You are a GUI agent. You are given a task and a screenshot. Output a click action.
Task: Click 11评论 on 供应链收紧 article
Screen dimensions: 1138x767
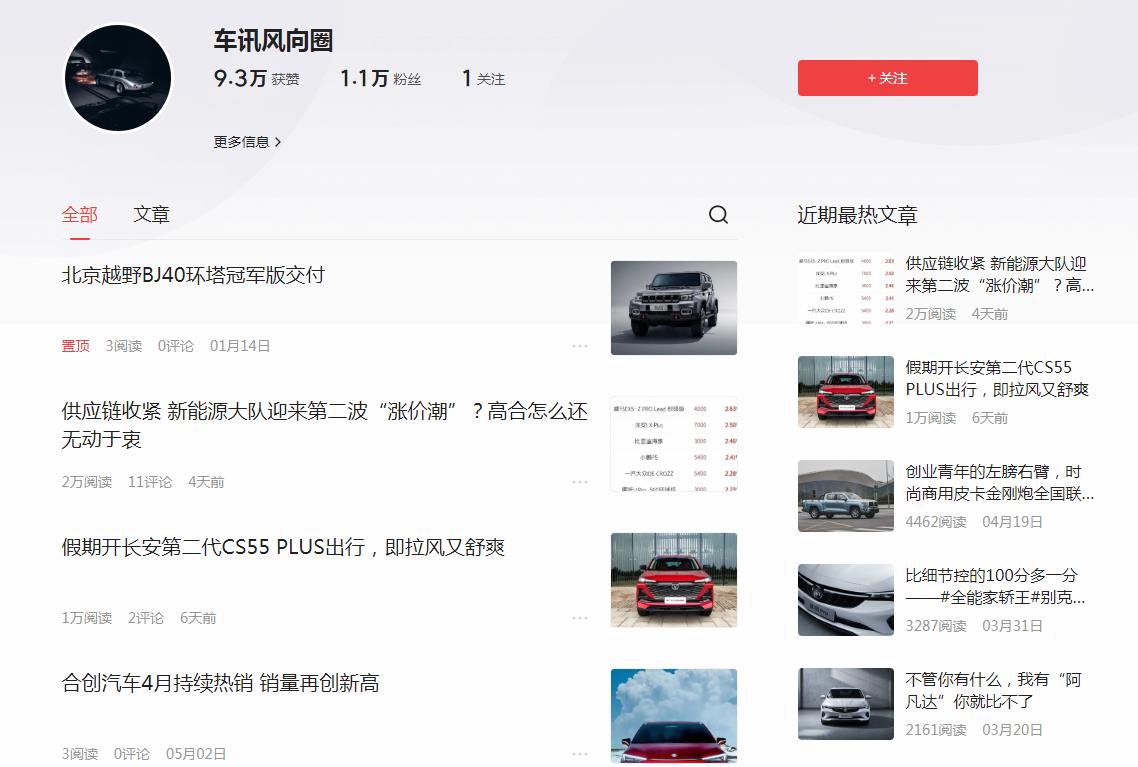(x=150, y=482)
